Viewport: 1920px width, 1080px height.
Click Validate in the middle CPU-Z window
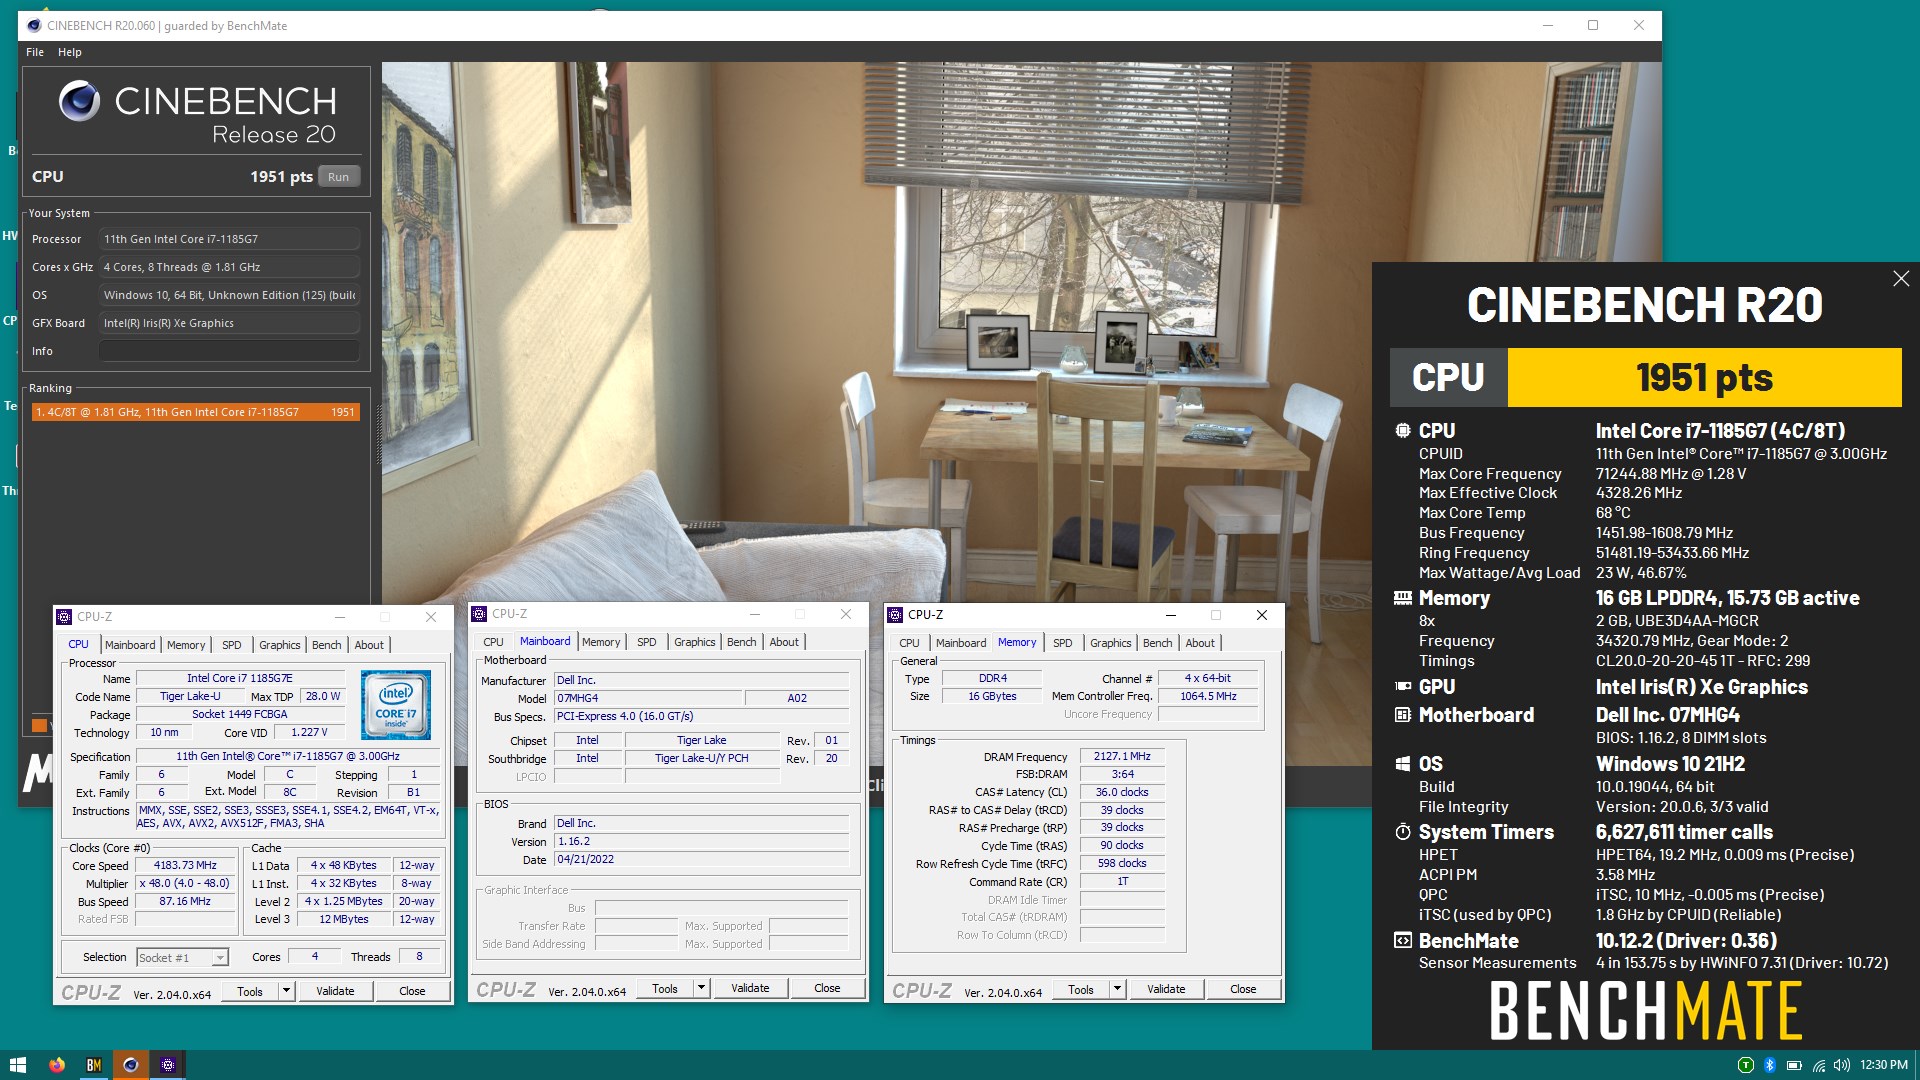tap(750, 988)
